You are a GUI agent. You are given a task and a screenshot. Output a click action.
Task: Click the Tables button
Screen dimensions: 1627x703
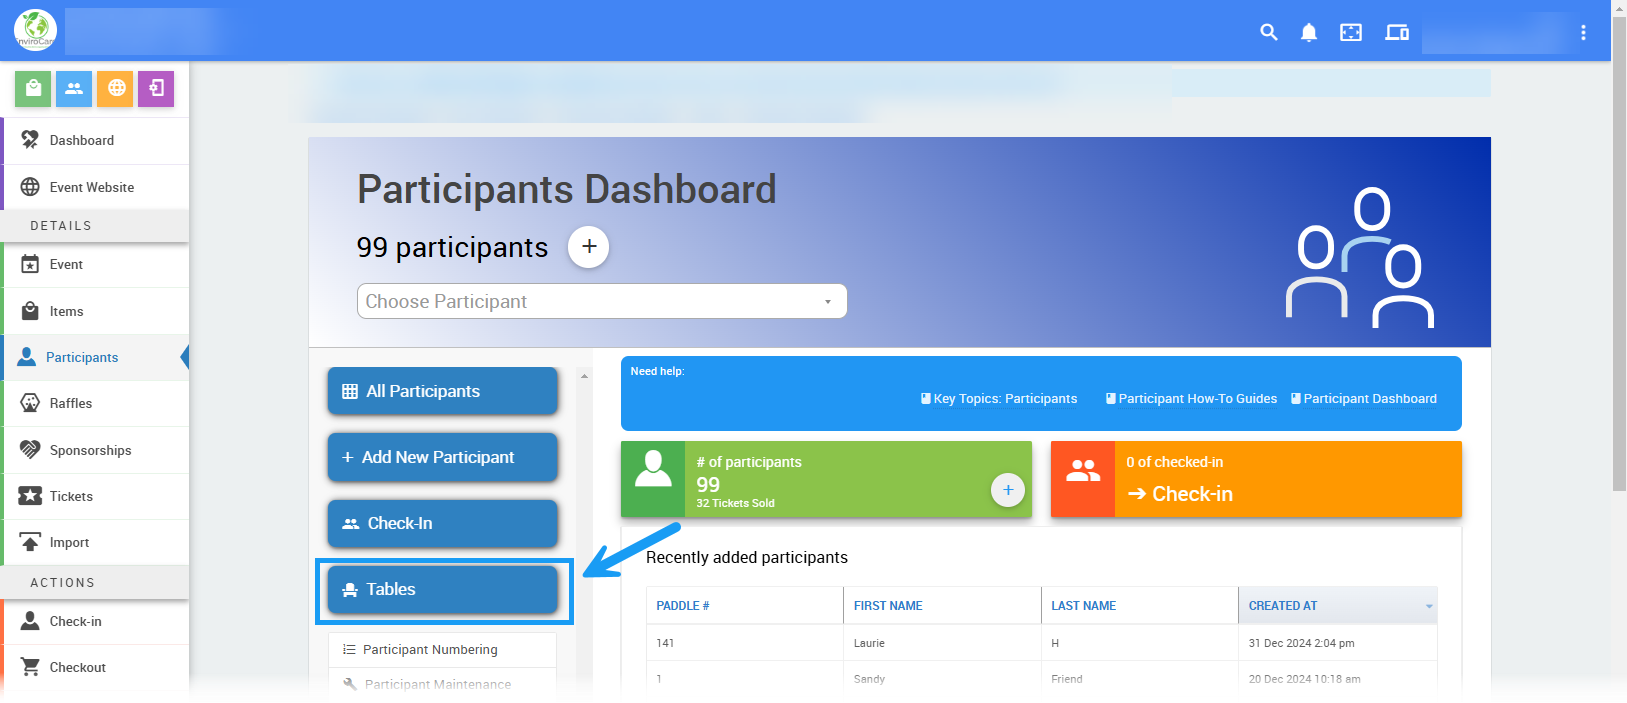pyautogui.click(x=442, y=590)
